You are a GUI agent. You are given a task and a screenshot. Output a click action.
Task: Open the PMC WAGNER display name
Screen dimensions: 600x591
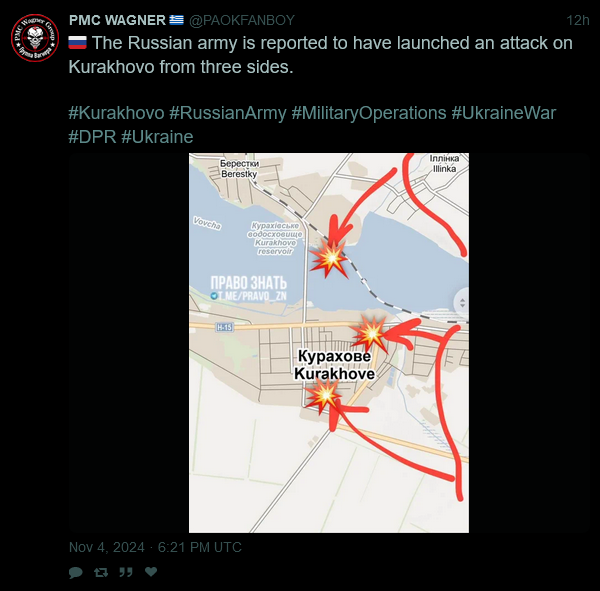point(117,20)
